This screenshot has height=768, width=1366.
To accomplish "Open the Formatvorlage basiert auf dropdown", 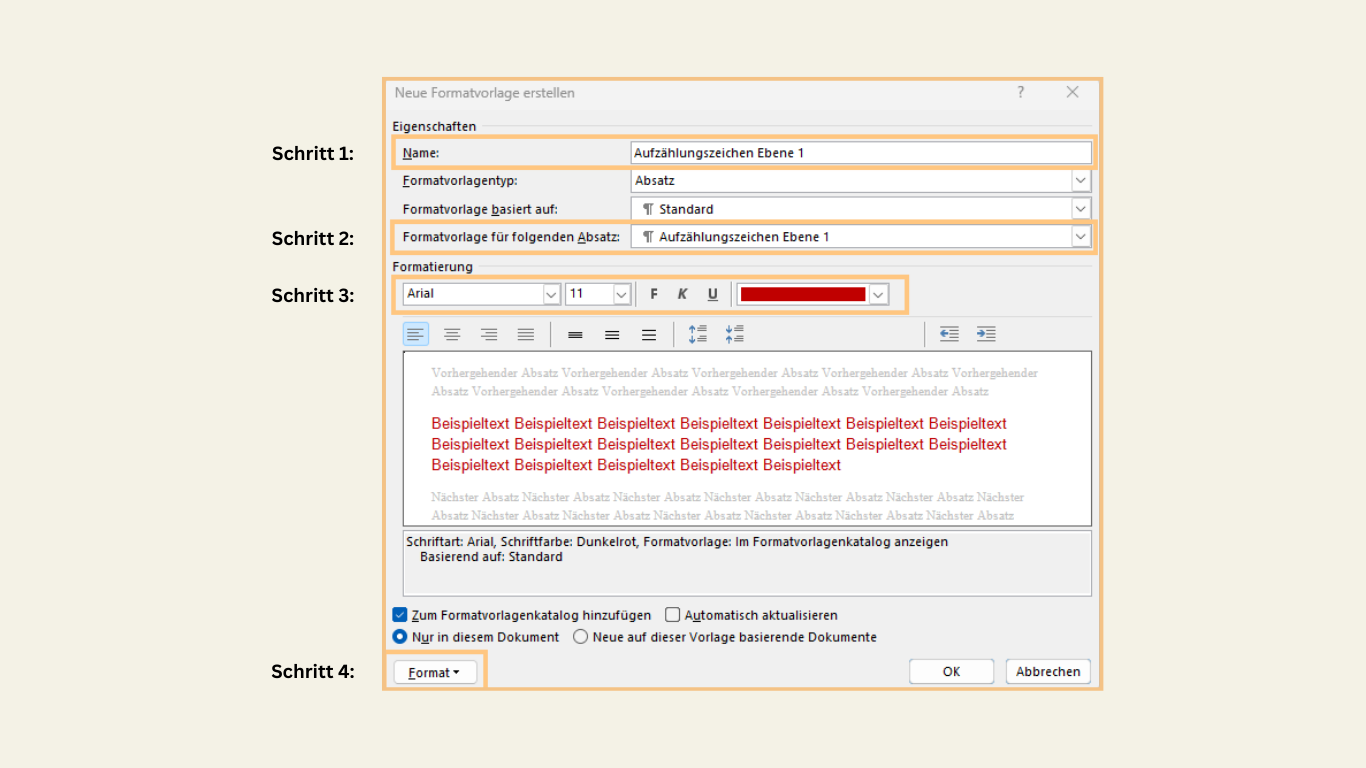I will (x=1081, y=208).
